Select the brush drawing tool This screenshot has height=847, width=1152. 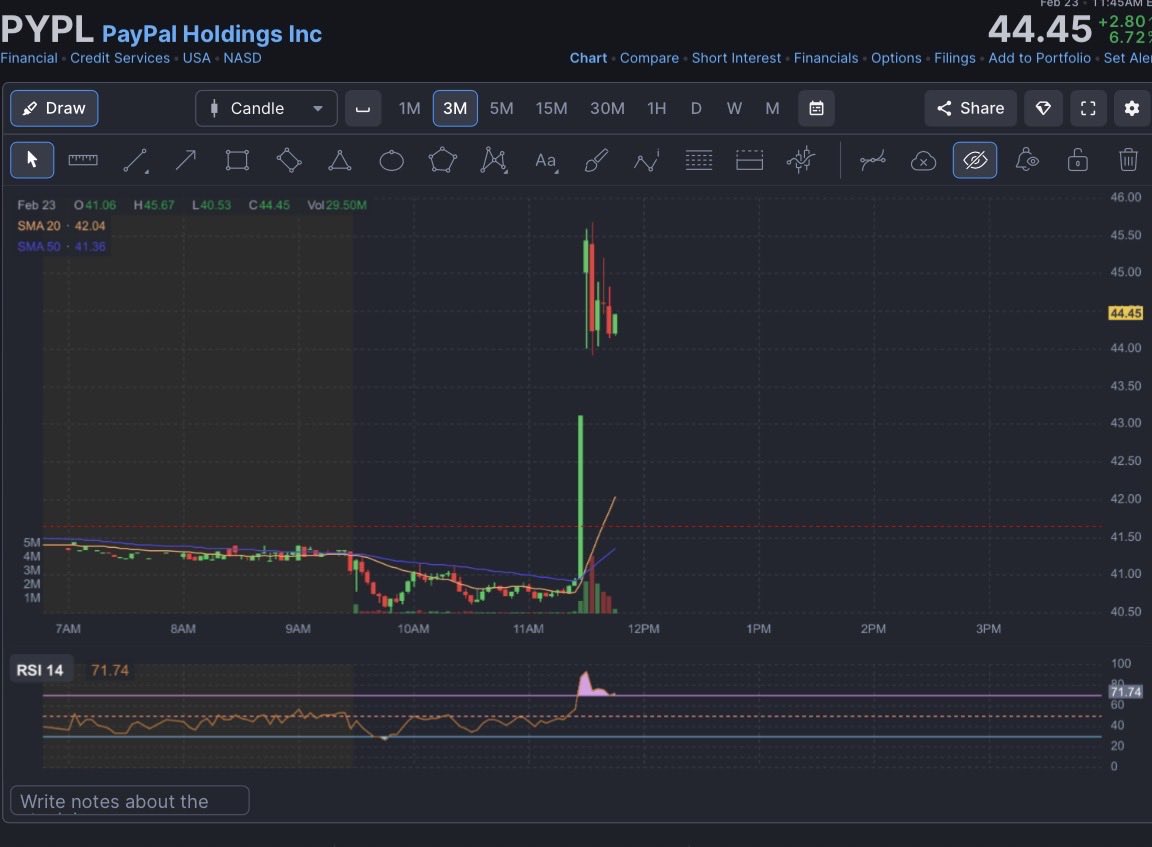(x=596, y=160)
